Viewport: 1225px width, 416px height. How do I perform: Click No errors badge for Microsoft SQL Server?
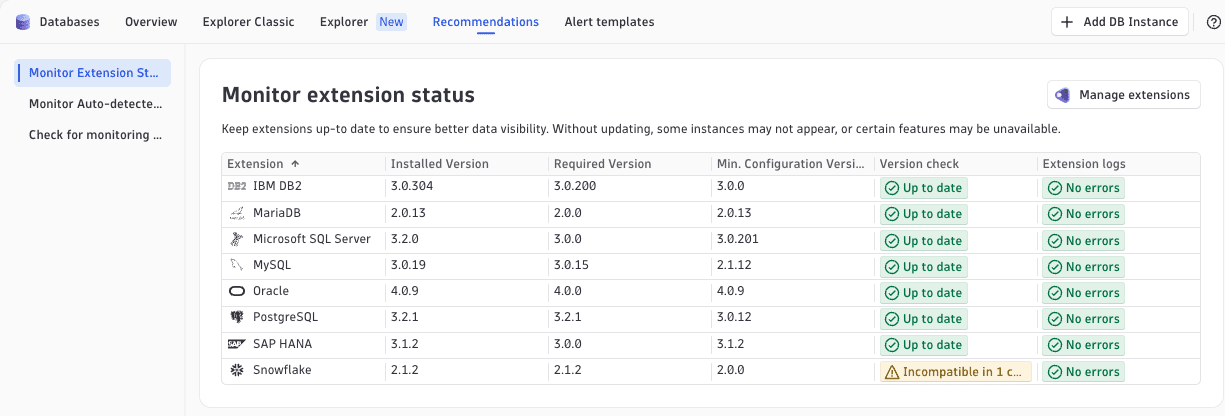[x=1083, y=241]
